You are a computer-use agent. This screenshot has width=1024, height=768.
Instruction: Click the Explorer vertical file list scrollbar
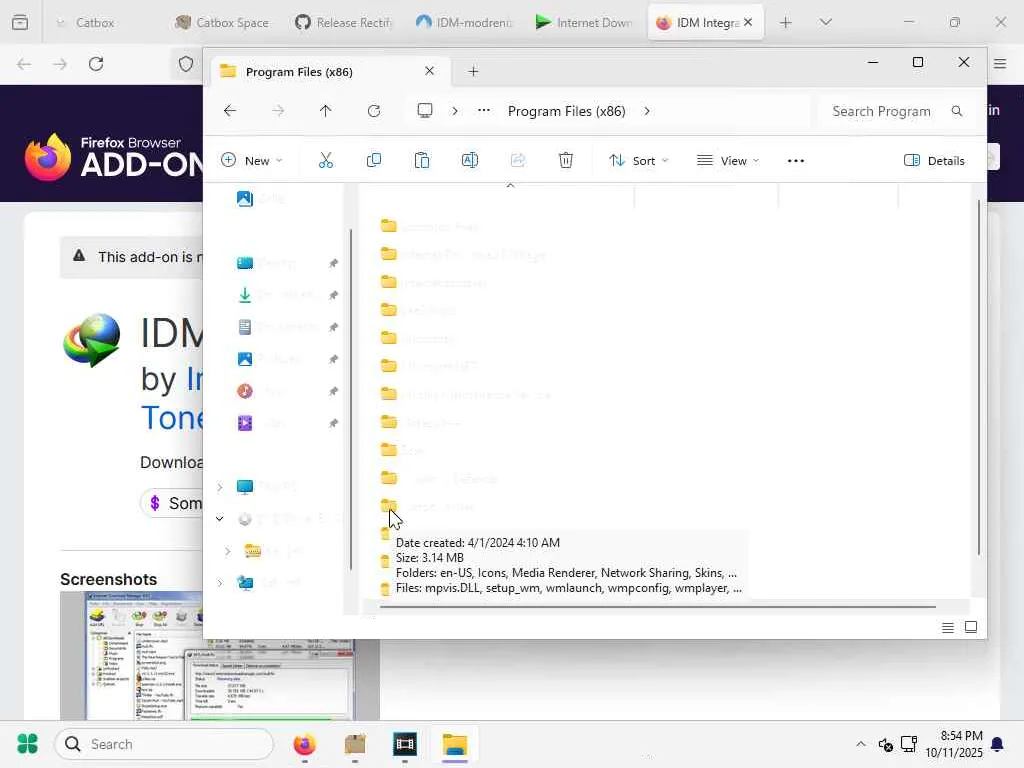(x=978, y=377)
